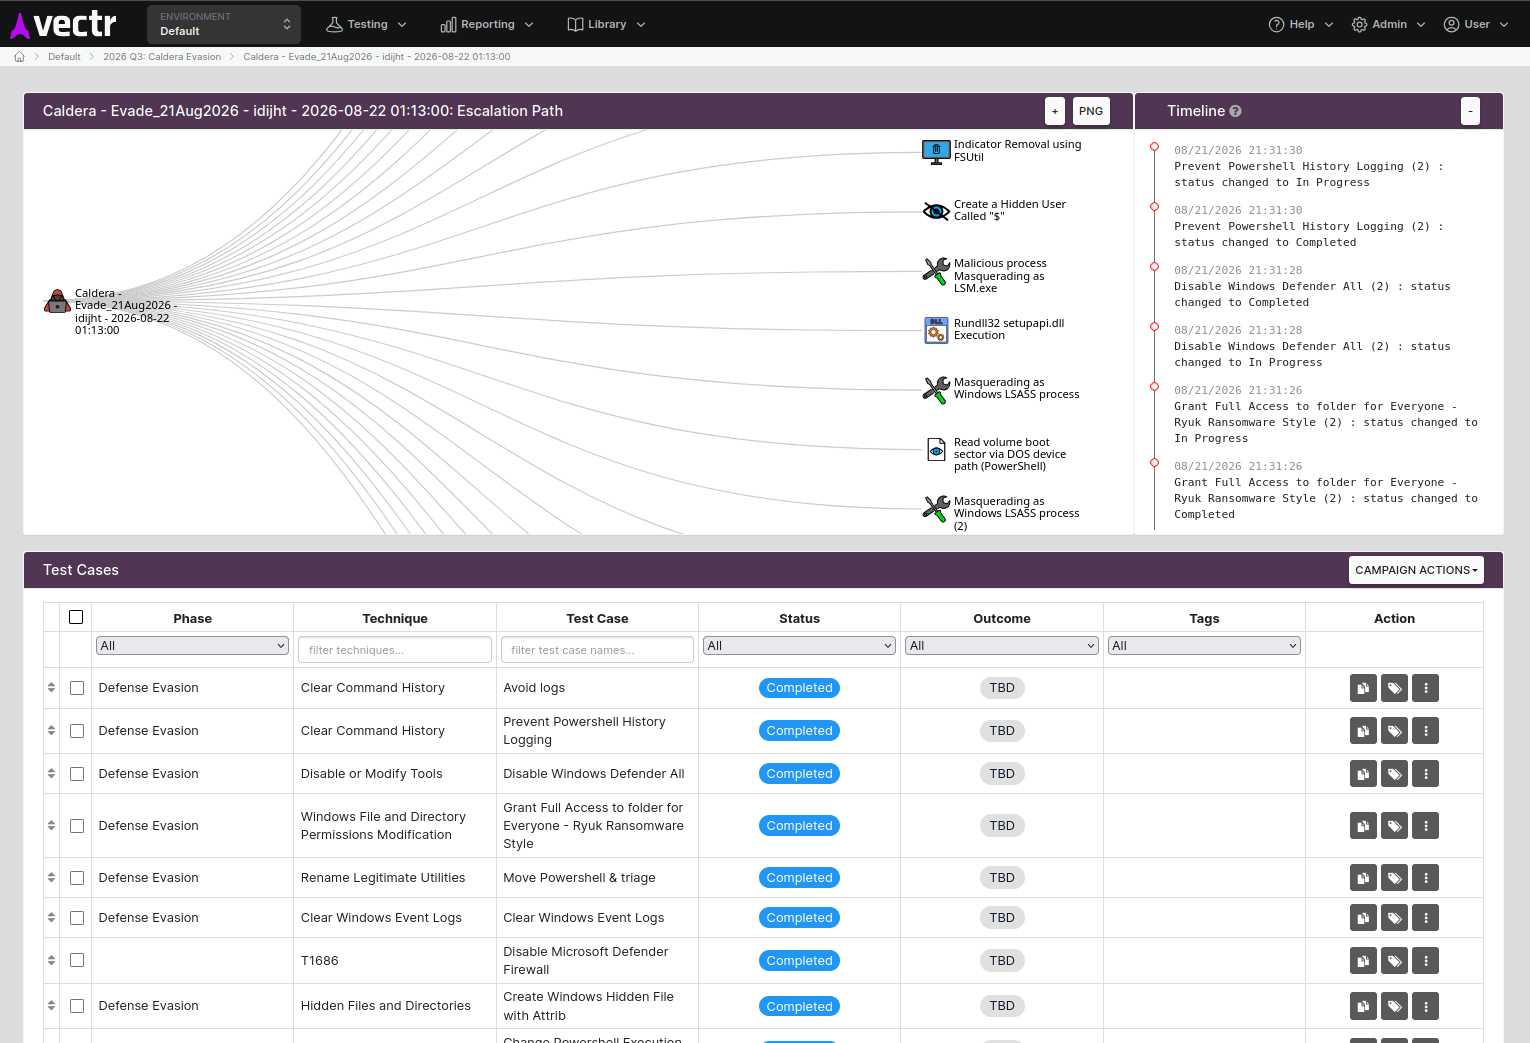The image size is (1530, 1043).
Task: Copy Disable Windows Defender All test case
Action: [x=1363, y=774]
